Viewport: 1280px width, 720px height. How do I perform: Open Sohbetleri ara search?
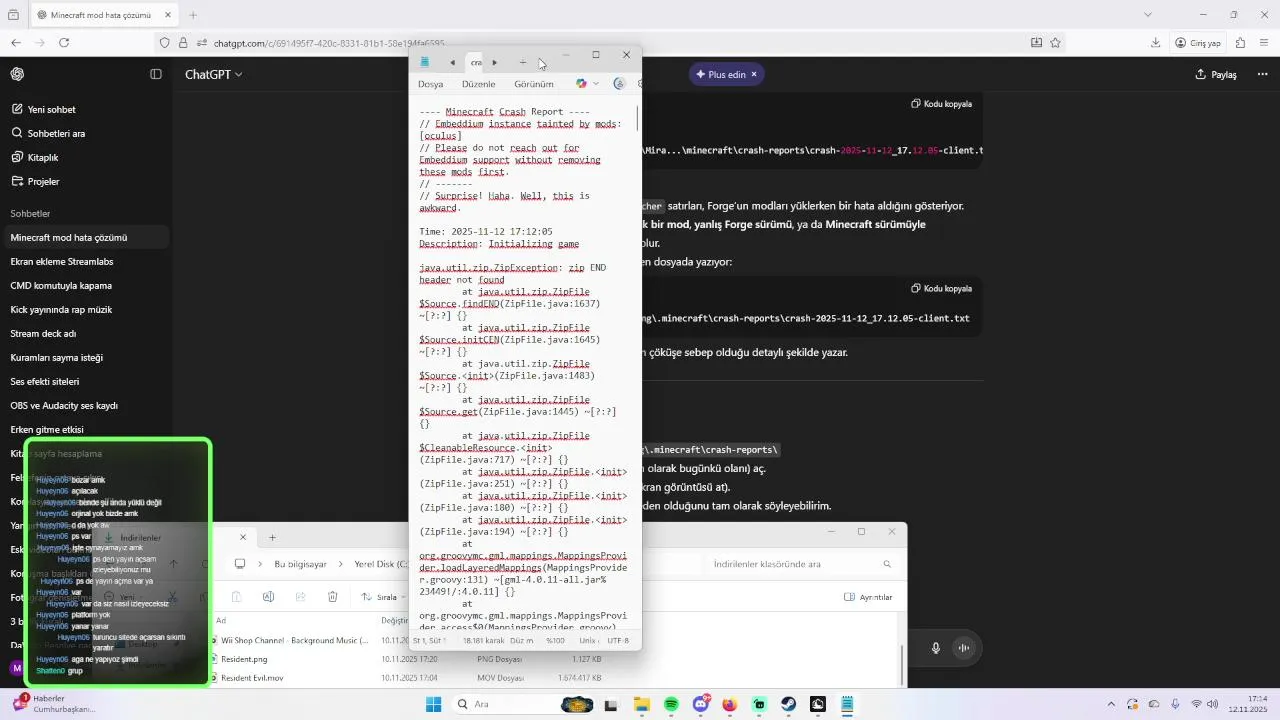tap(48, 134)
